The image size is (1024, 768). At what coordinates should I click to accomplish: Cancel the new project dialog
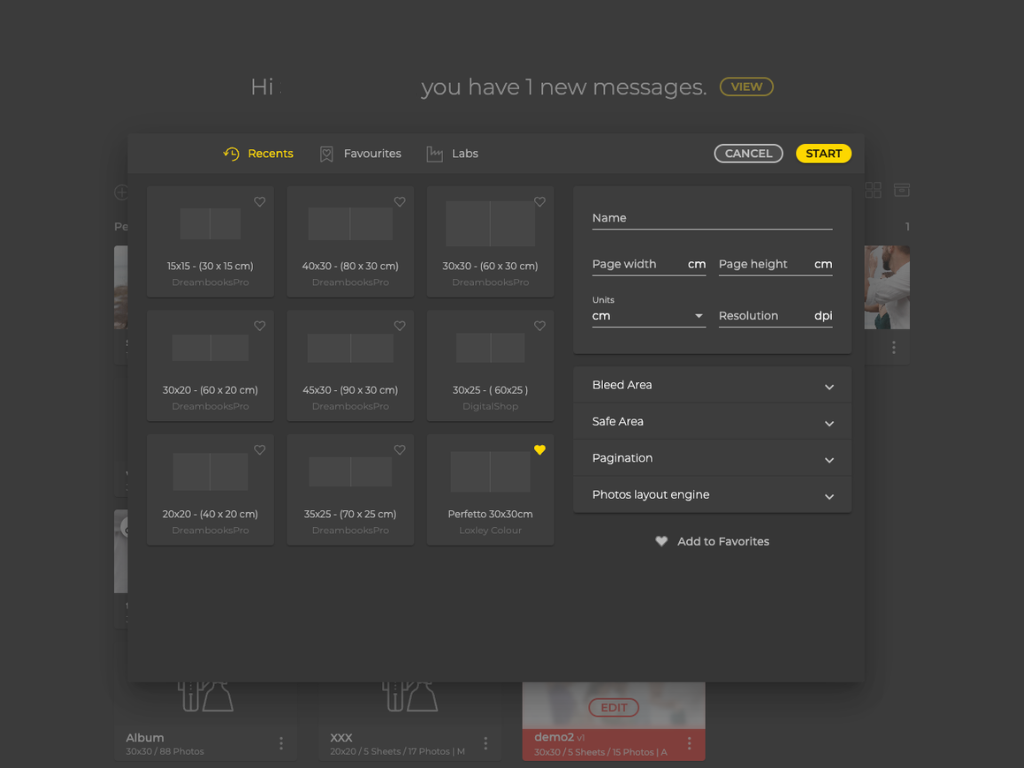point(748,153)
